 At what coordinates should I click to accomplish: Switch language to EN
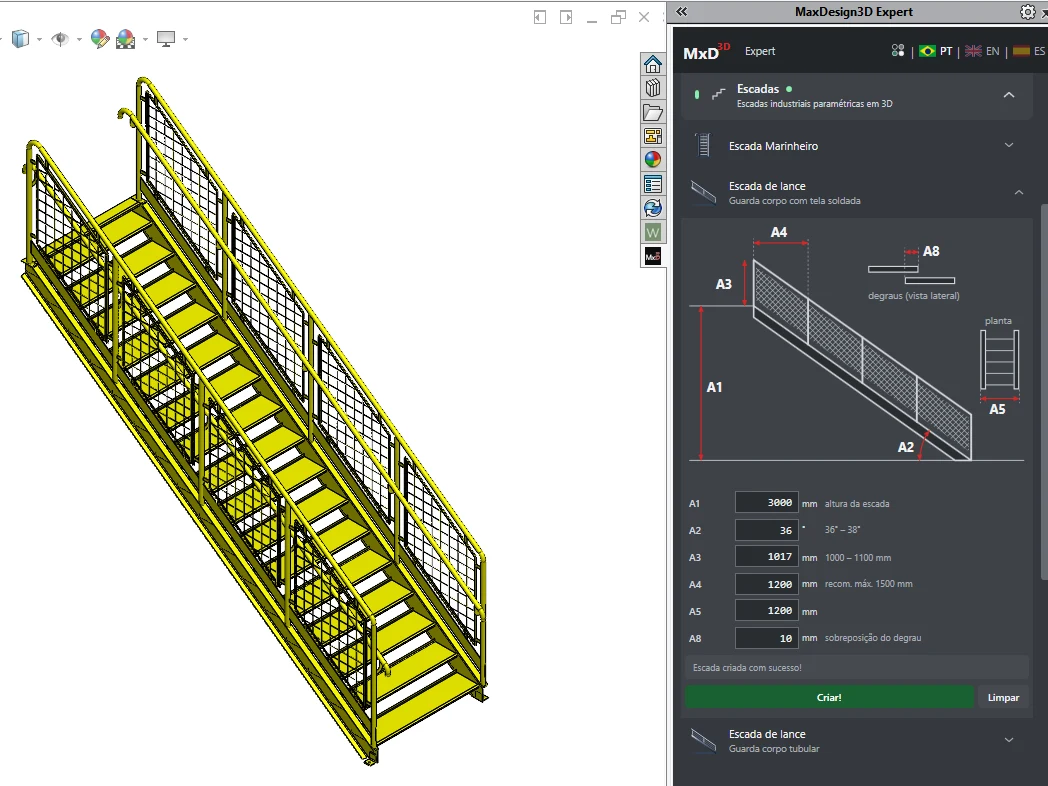982,51
